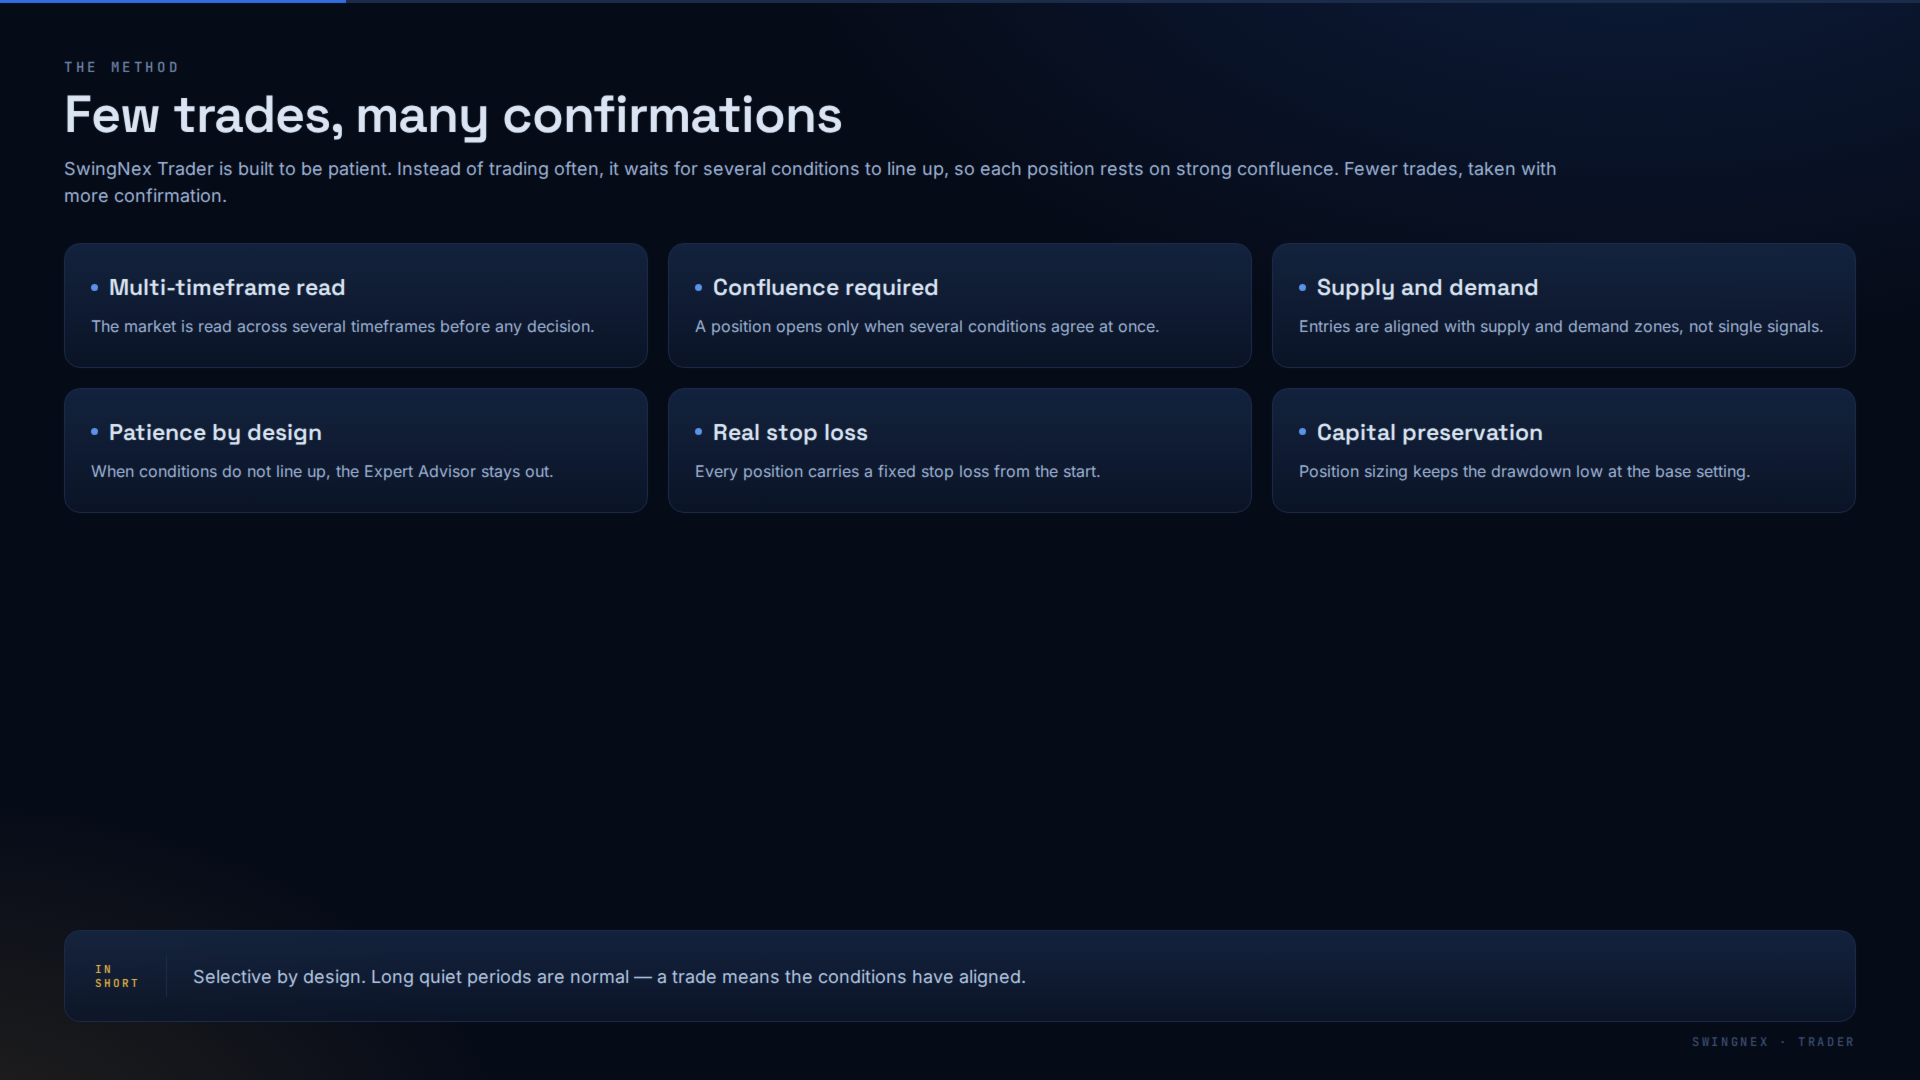Select the Multi-timeframe read card title

[227, 288]
